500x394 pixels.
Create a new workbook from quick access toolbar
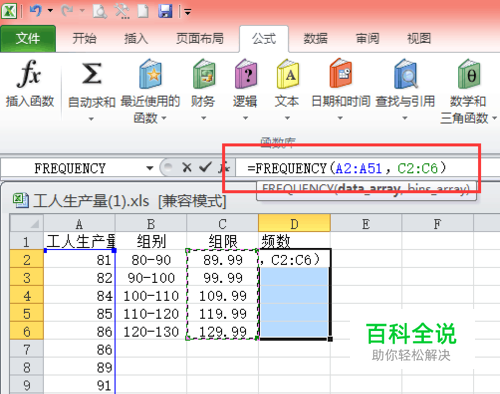143,11
